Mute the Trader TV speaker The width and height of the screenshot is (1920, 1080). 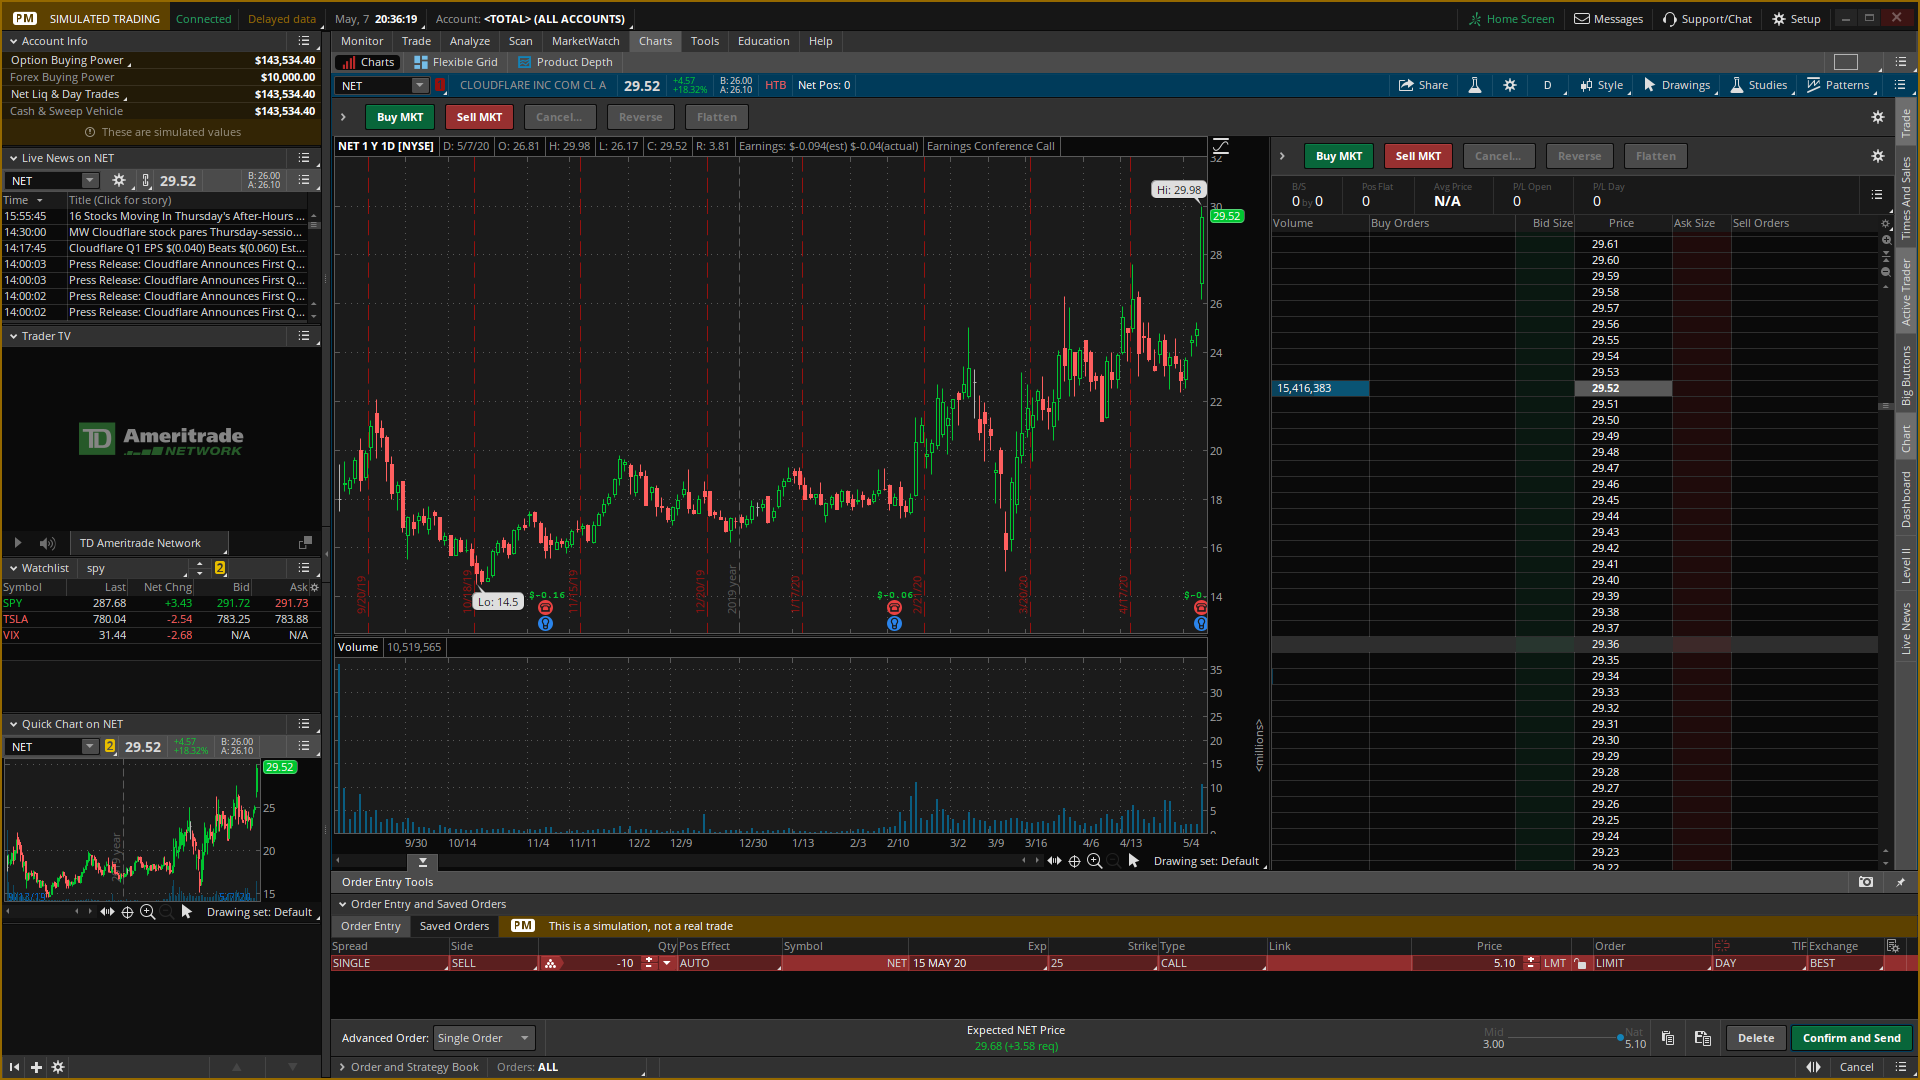click(x=47, y=543)
